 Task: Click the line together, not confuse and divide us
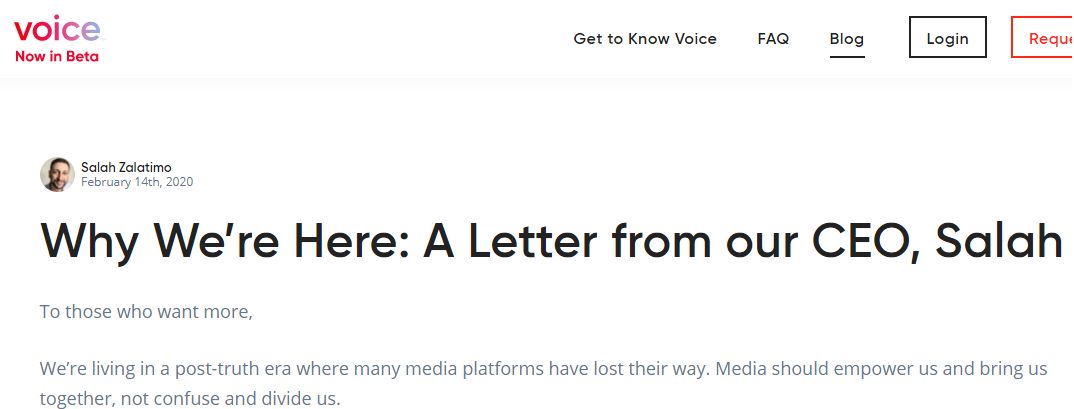pos(190,399)
